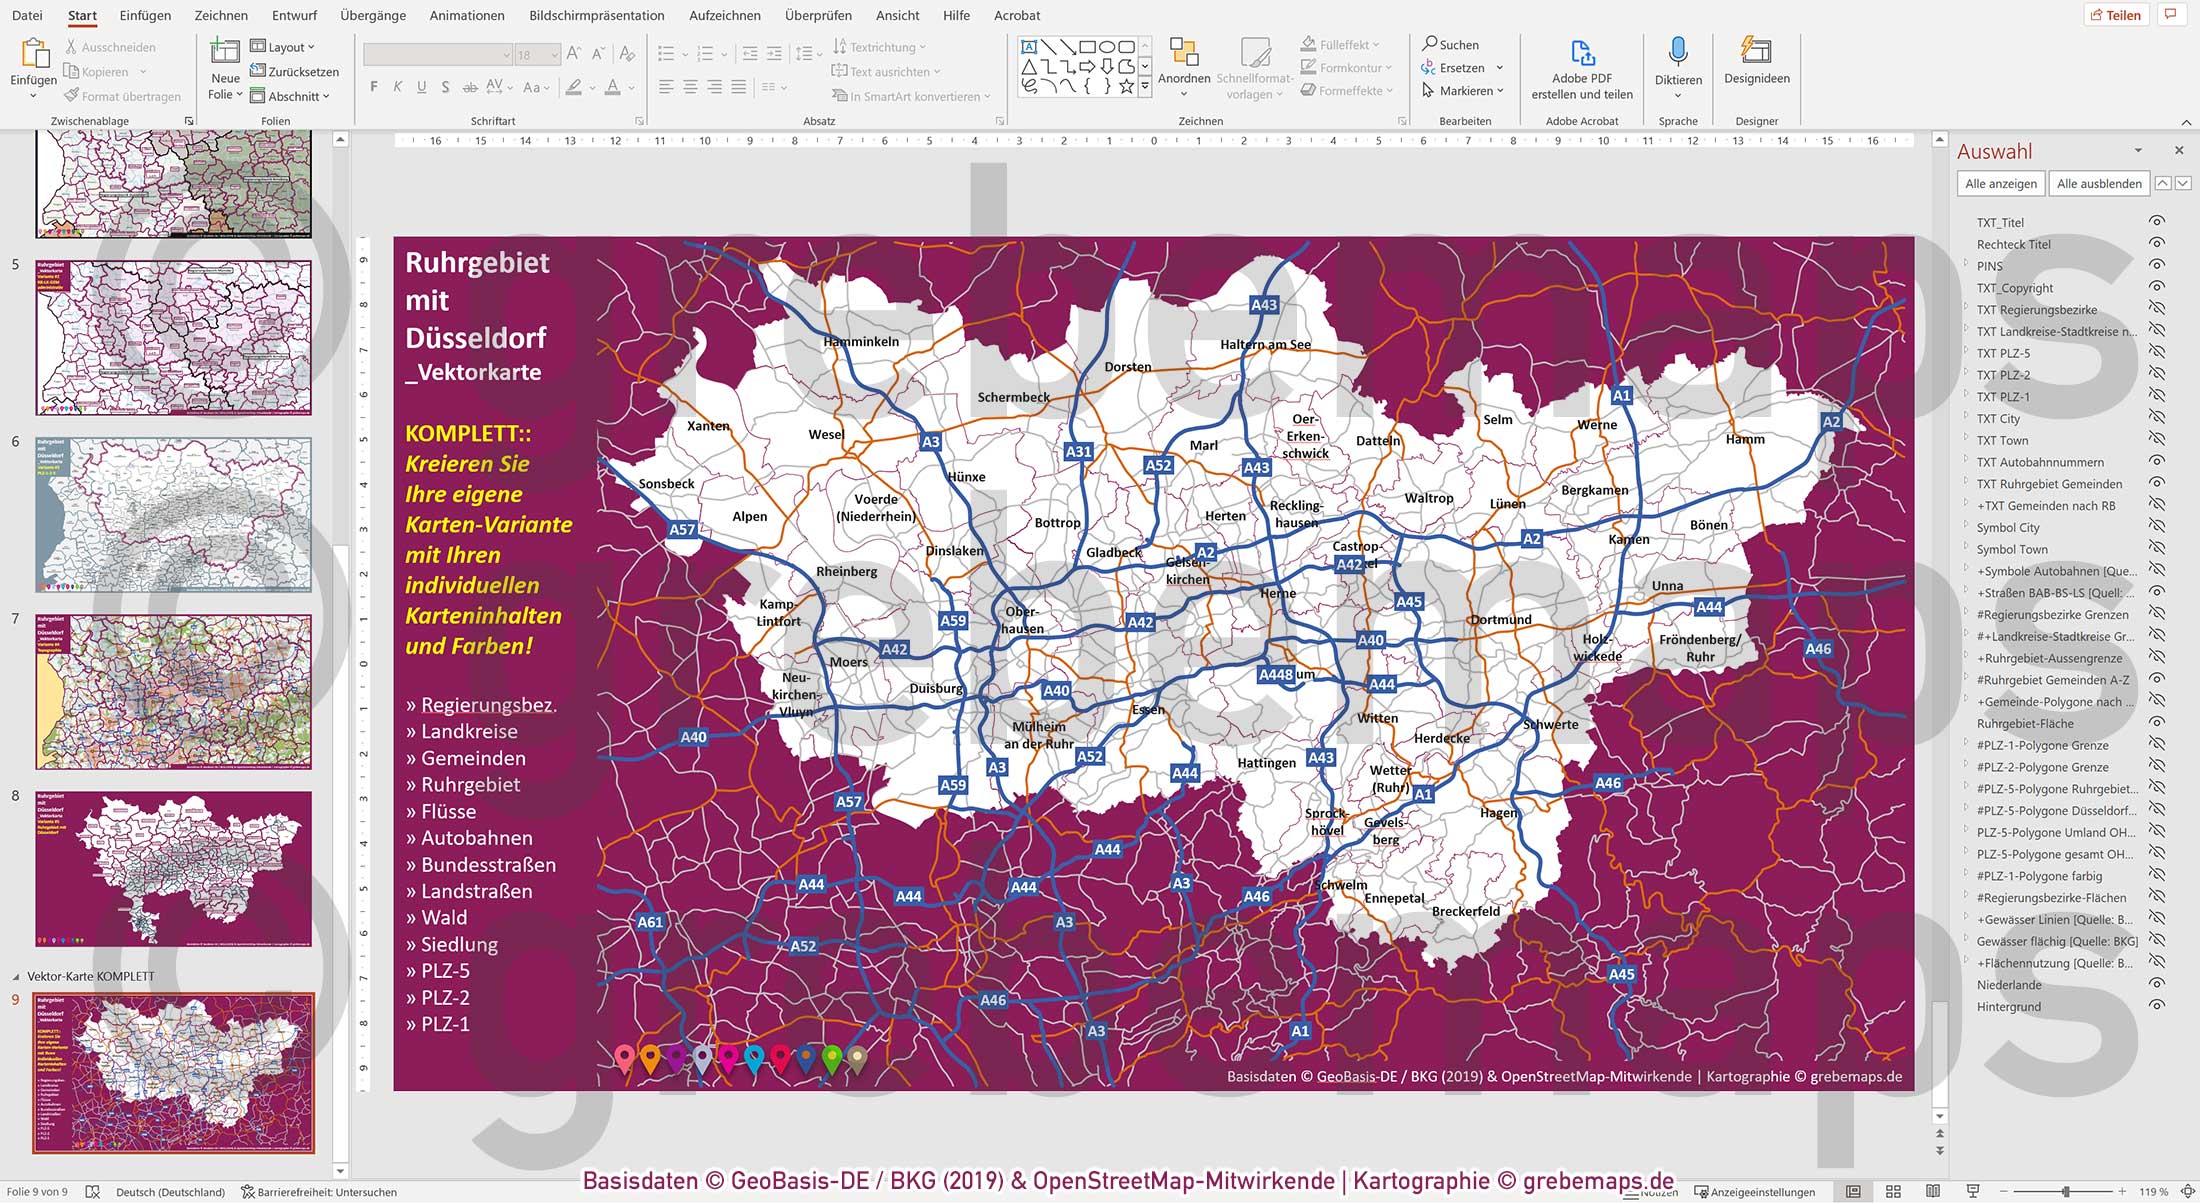Click the Alle ausblenden button

click(2098, 183)
